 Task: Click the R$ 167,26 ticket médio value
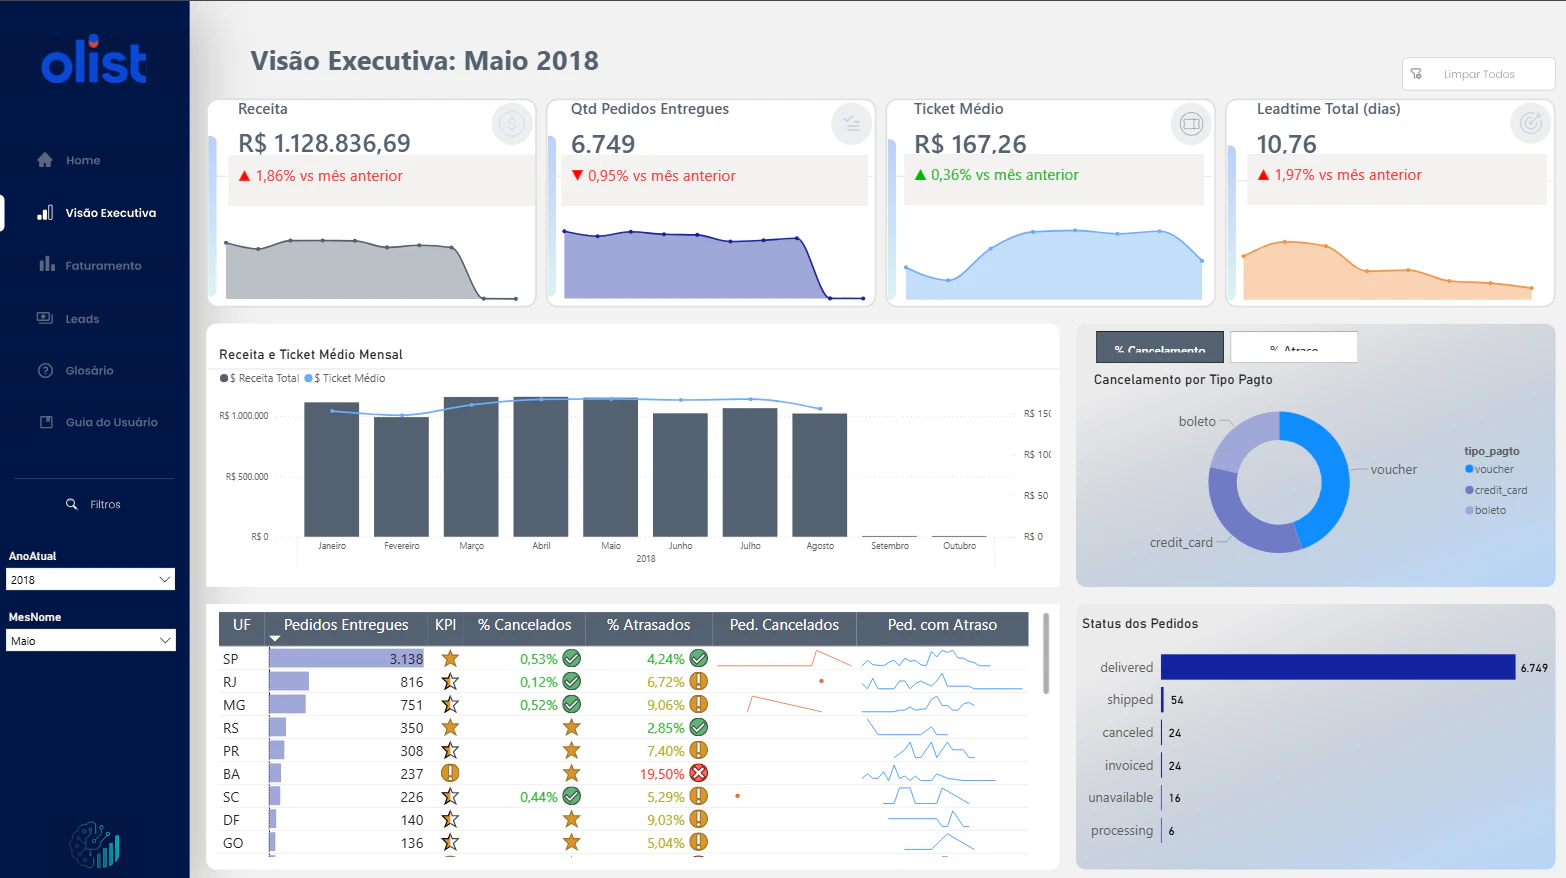click(970, 144)
